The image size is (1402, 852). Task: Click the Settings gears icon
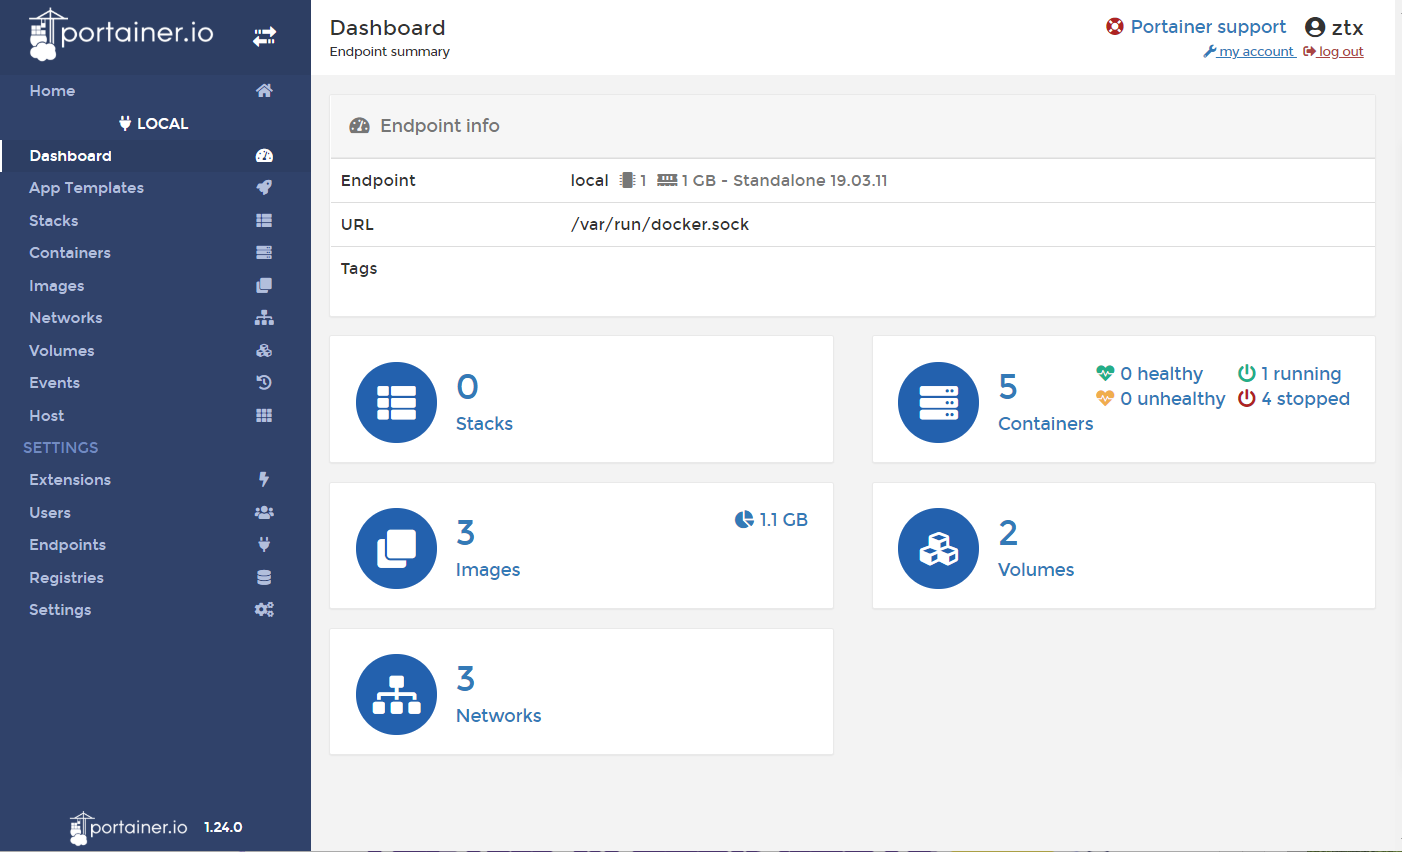pos(264,610)
